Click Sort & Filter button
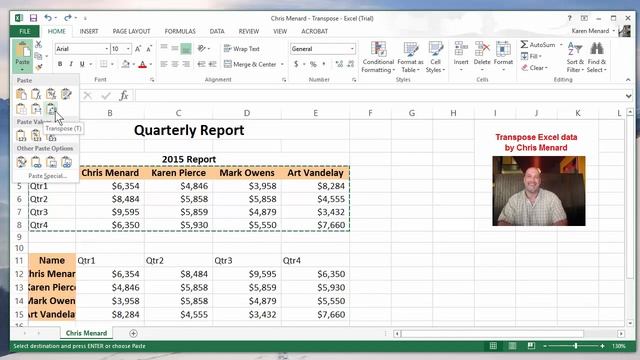This screenshot has height=360, width=640. pos(575,57)
